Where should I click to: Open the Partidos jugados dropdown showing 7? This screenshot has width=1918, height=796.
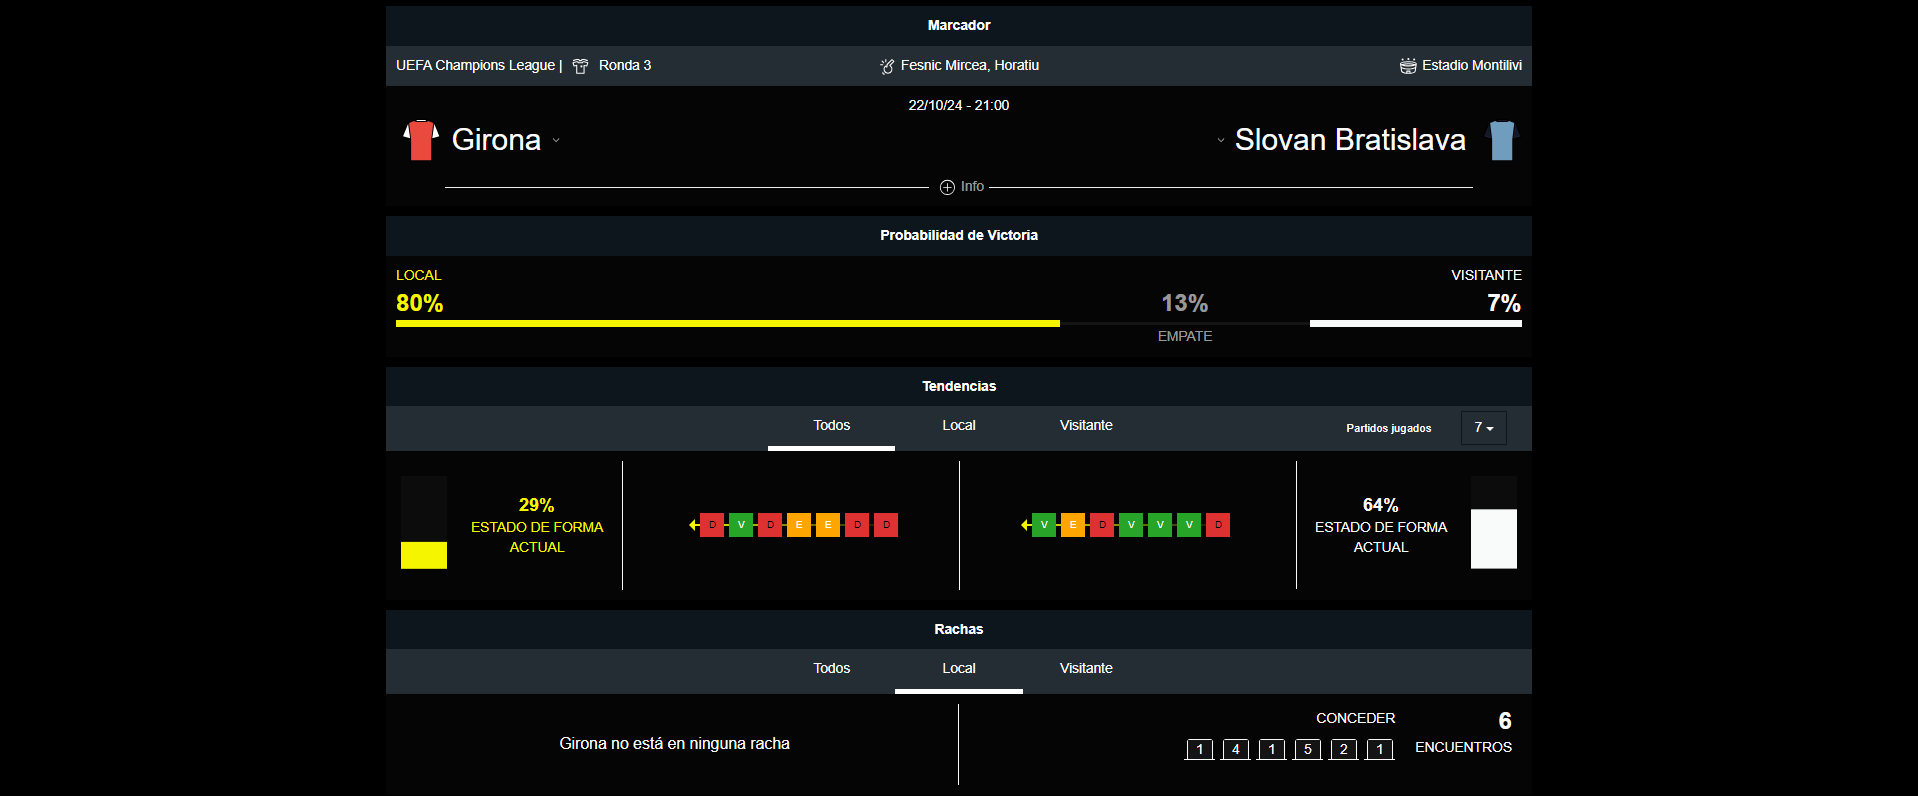point(1484,428)
